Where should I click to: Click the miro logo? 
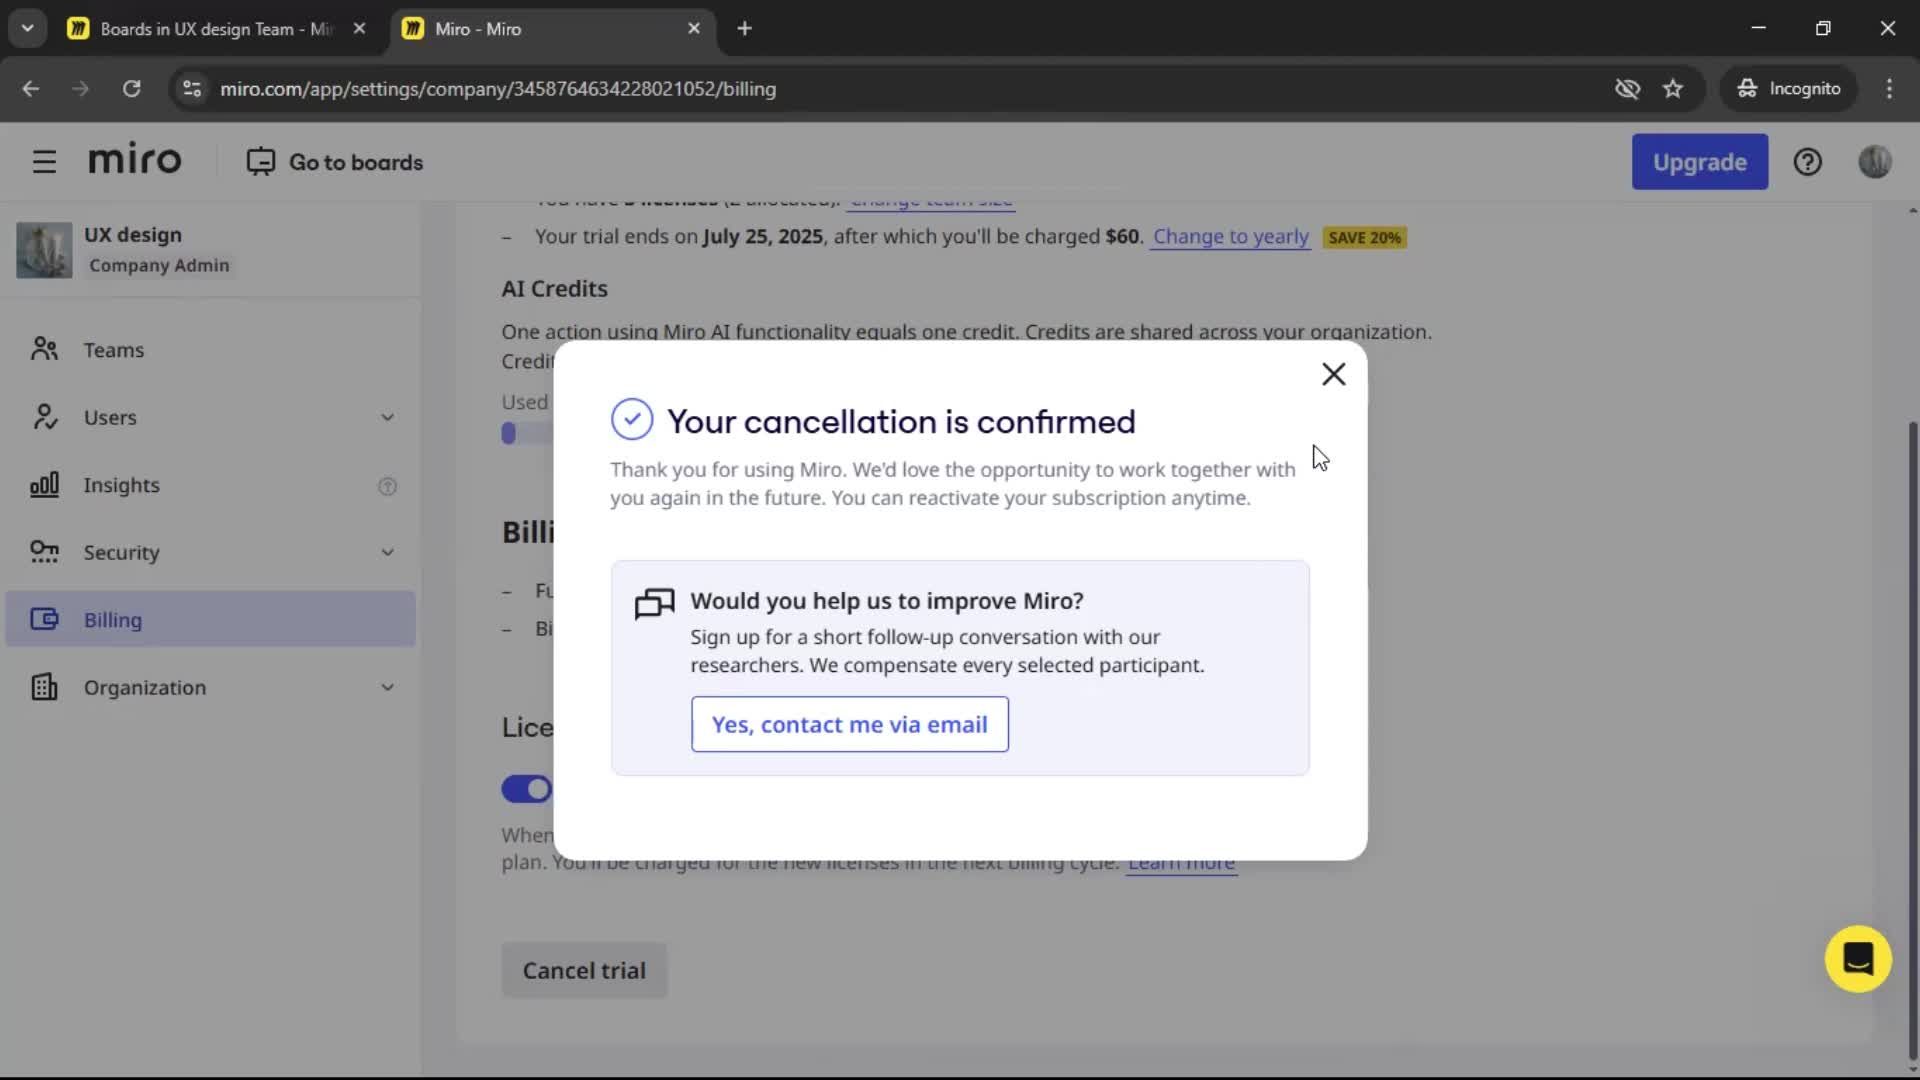(135, 160)
